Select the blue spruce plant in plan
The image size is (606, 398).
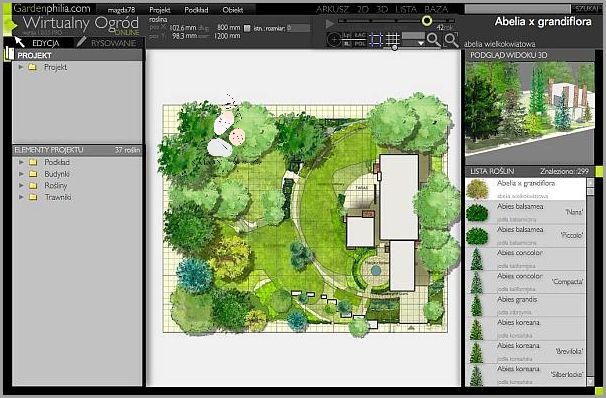tap(194, 276)
